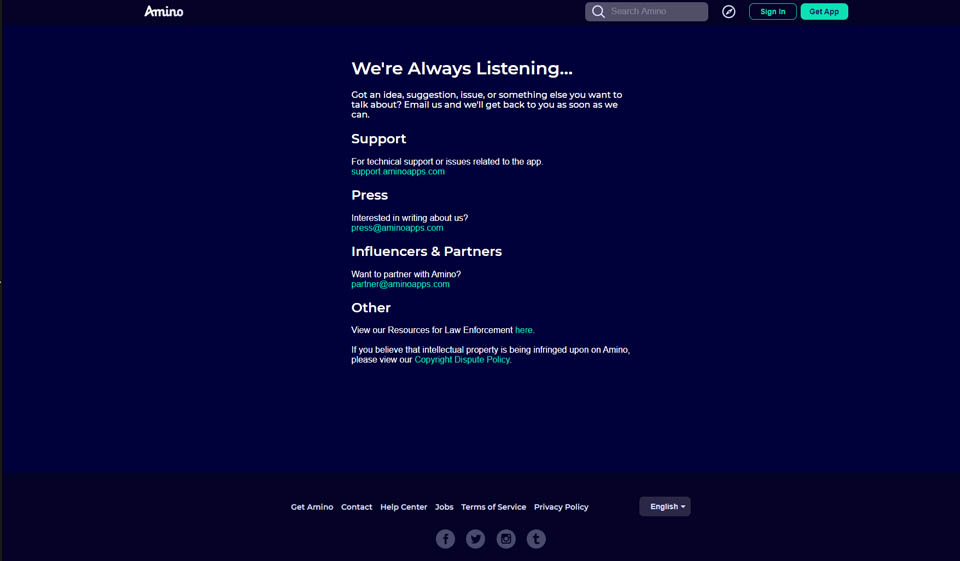960x561 pixels.
Task: Click the partner@aminoapps.com email link
Action: (x=400, y=284)
